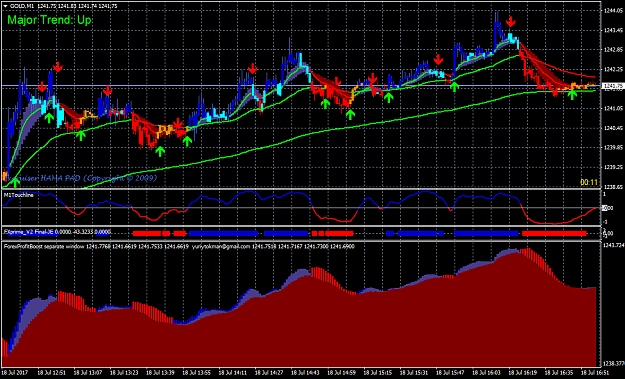Select the green buy arrow at the chart's first candle
Image resolution: width=625 pixels, height=379 pixels.
15,183
